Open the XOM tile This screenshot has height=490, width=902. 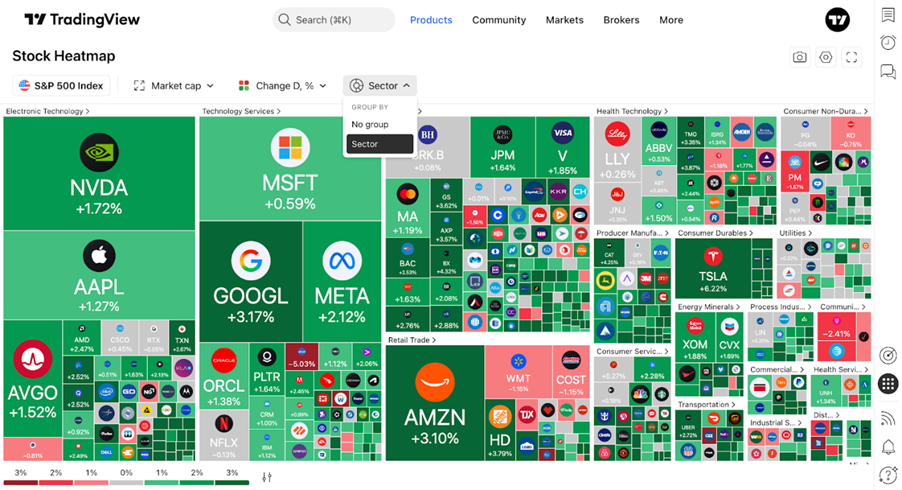pyautogui.click(x=694, y=338)
